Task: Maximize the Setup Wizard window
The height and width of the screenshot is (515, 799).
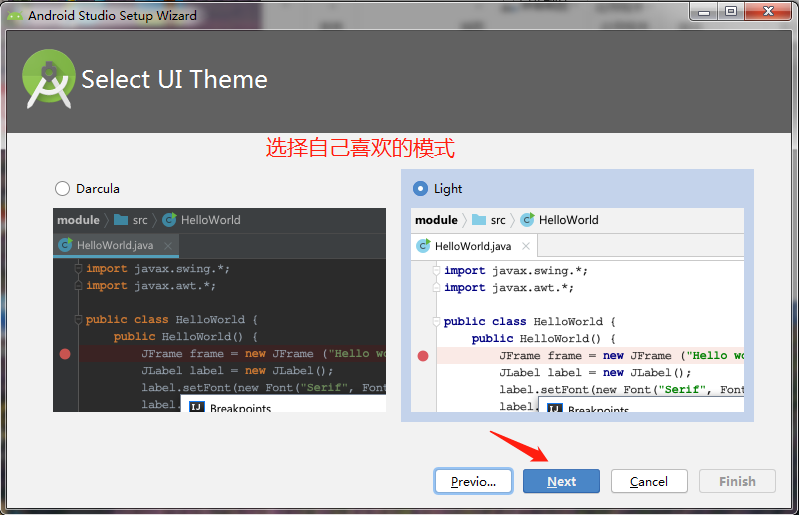Action: coord(731,12)
